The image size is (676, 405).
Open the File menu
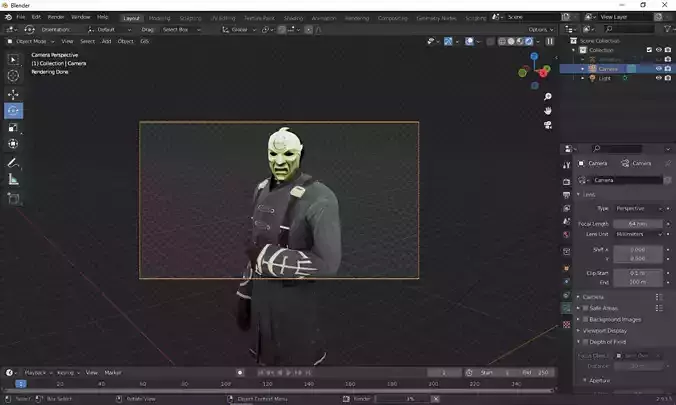(x=21, y=17)
